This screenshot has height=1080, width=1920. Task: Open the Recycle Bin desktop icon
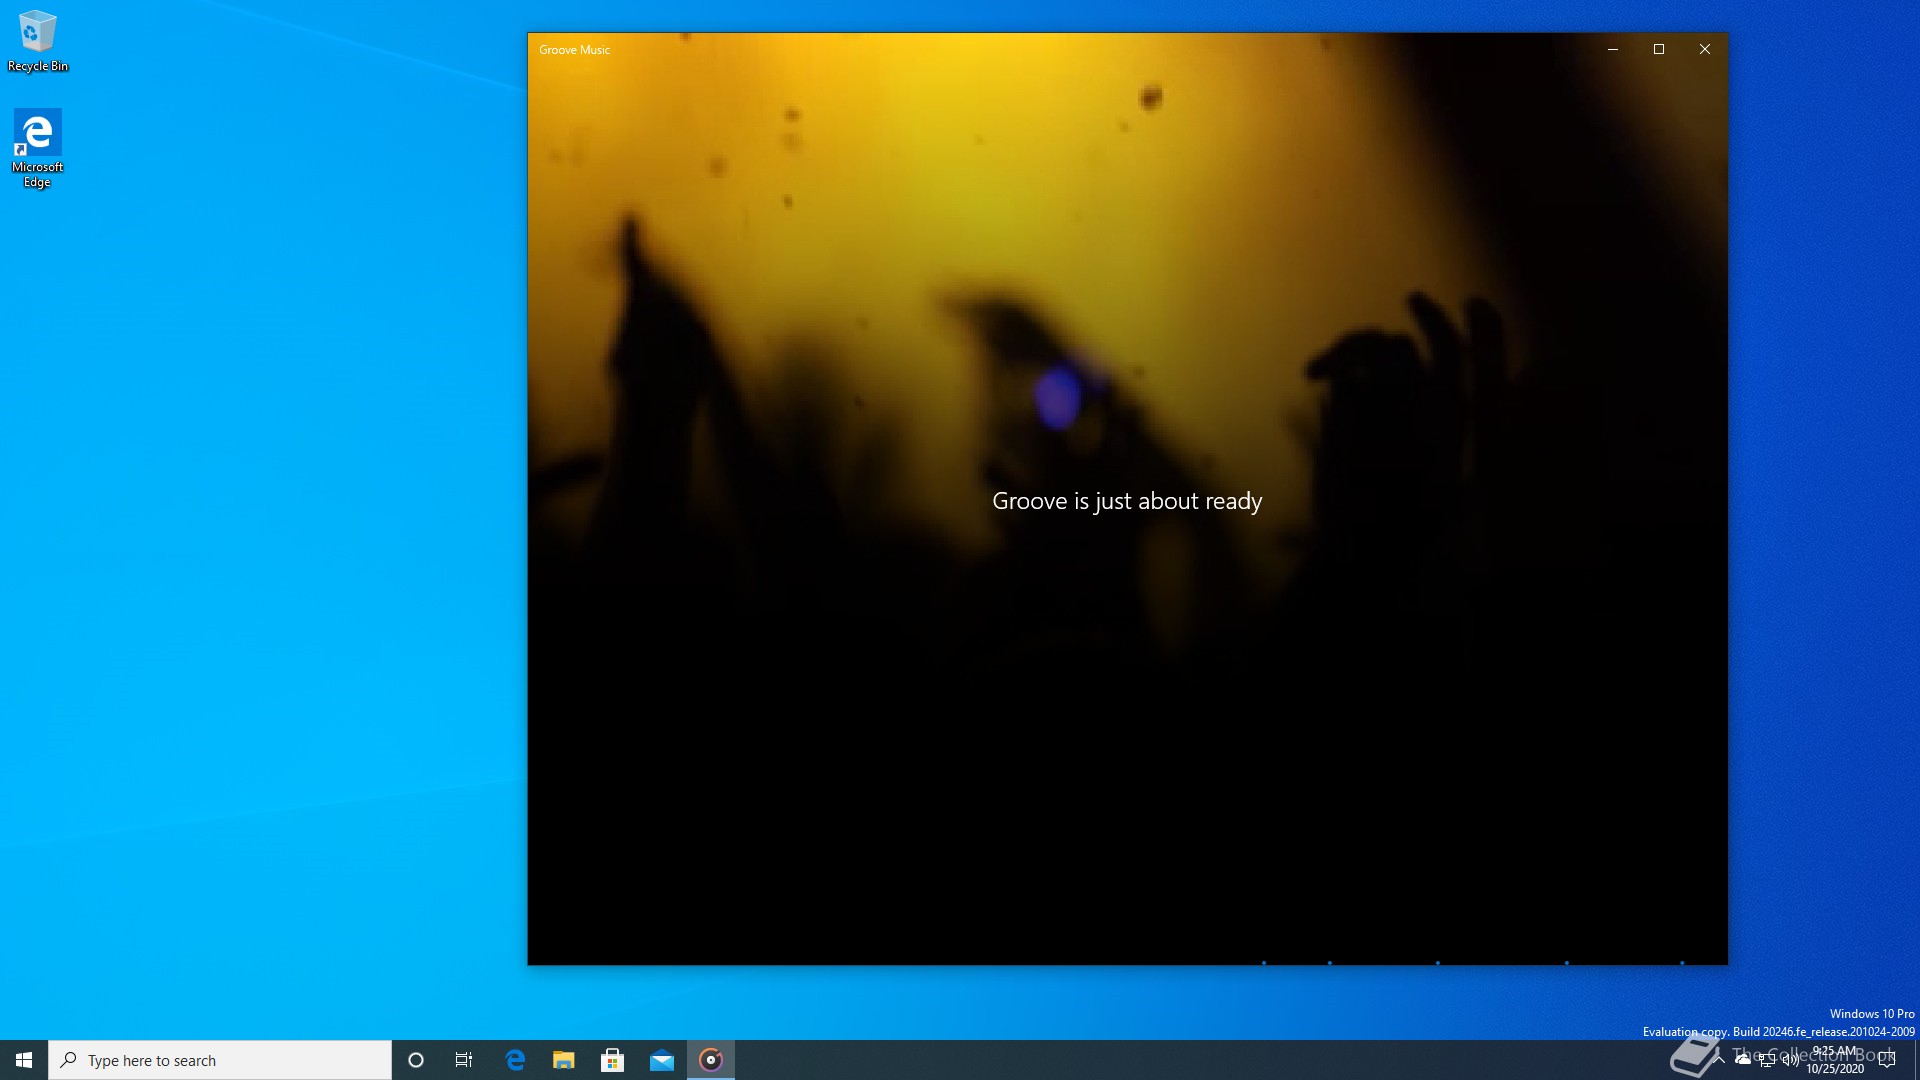point(38,41)
